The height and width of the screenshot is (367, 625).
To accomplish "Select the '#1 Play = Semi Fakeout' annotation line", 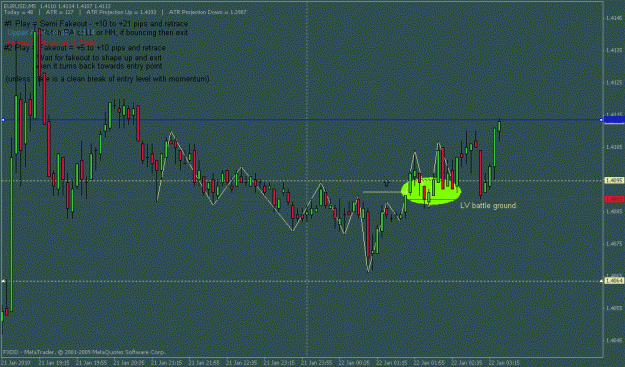I will pos(96,24).
